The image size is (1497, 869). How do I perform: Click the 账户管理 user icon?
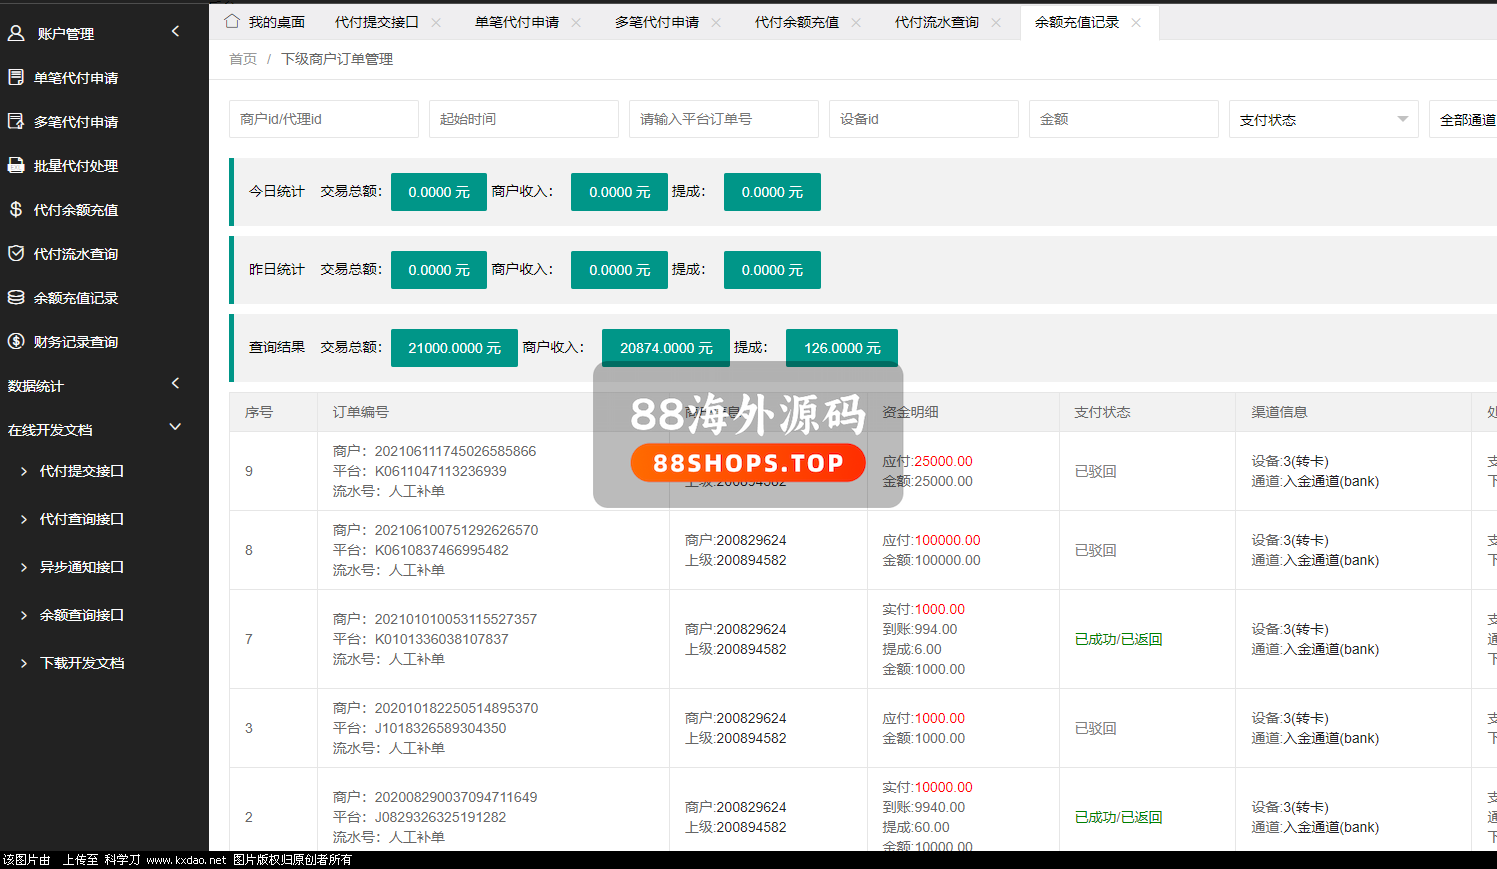pyautogui.click(x=16, y=33)
